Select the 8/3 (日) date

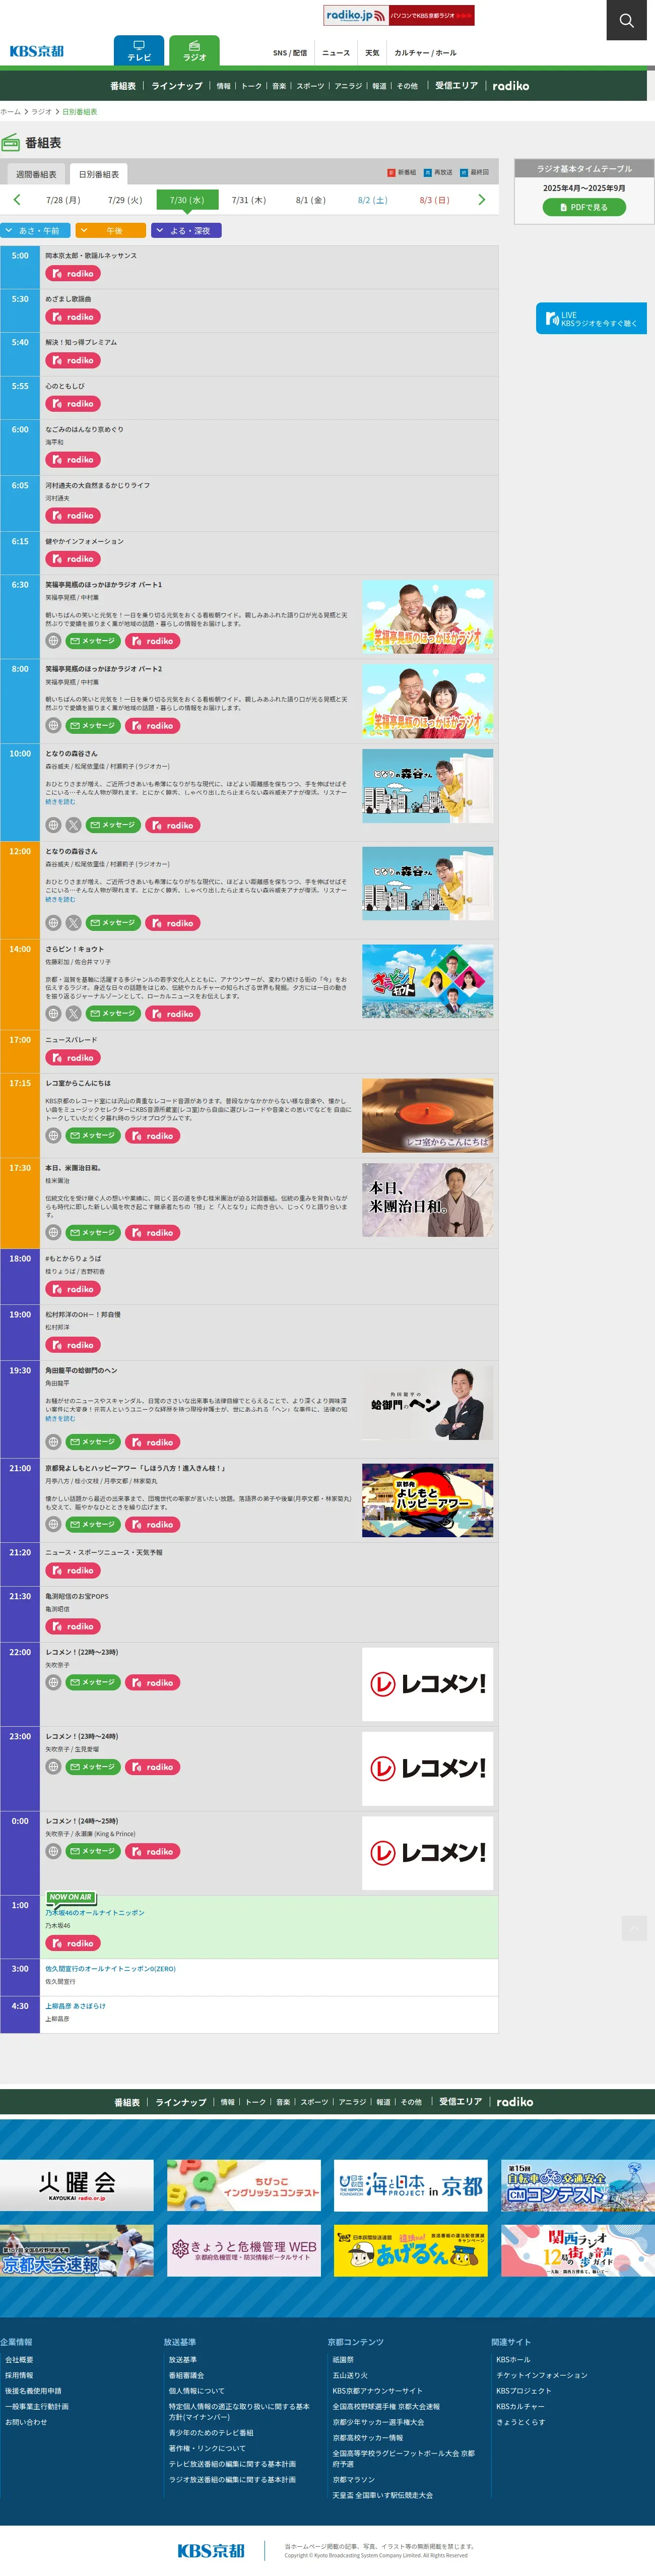435,200
